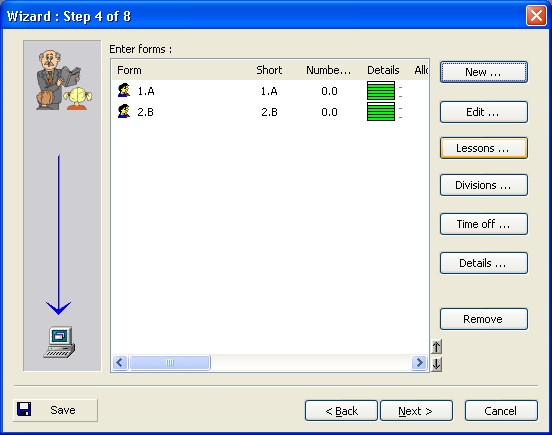The image size is (552, 435).
Task: Click the Short column header
Action: (x=269, y=70)
